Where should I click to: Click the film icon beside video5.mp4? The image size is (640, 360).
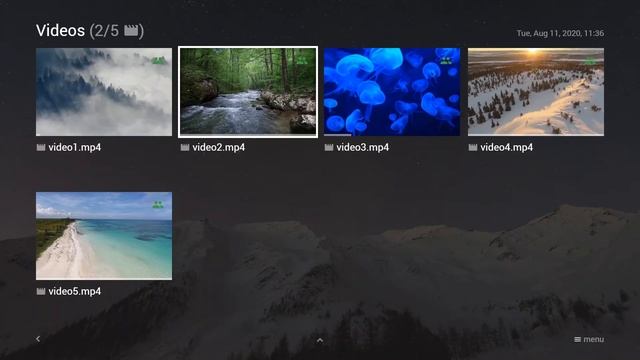(x=41, y=291)
